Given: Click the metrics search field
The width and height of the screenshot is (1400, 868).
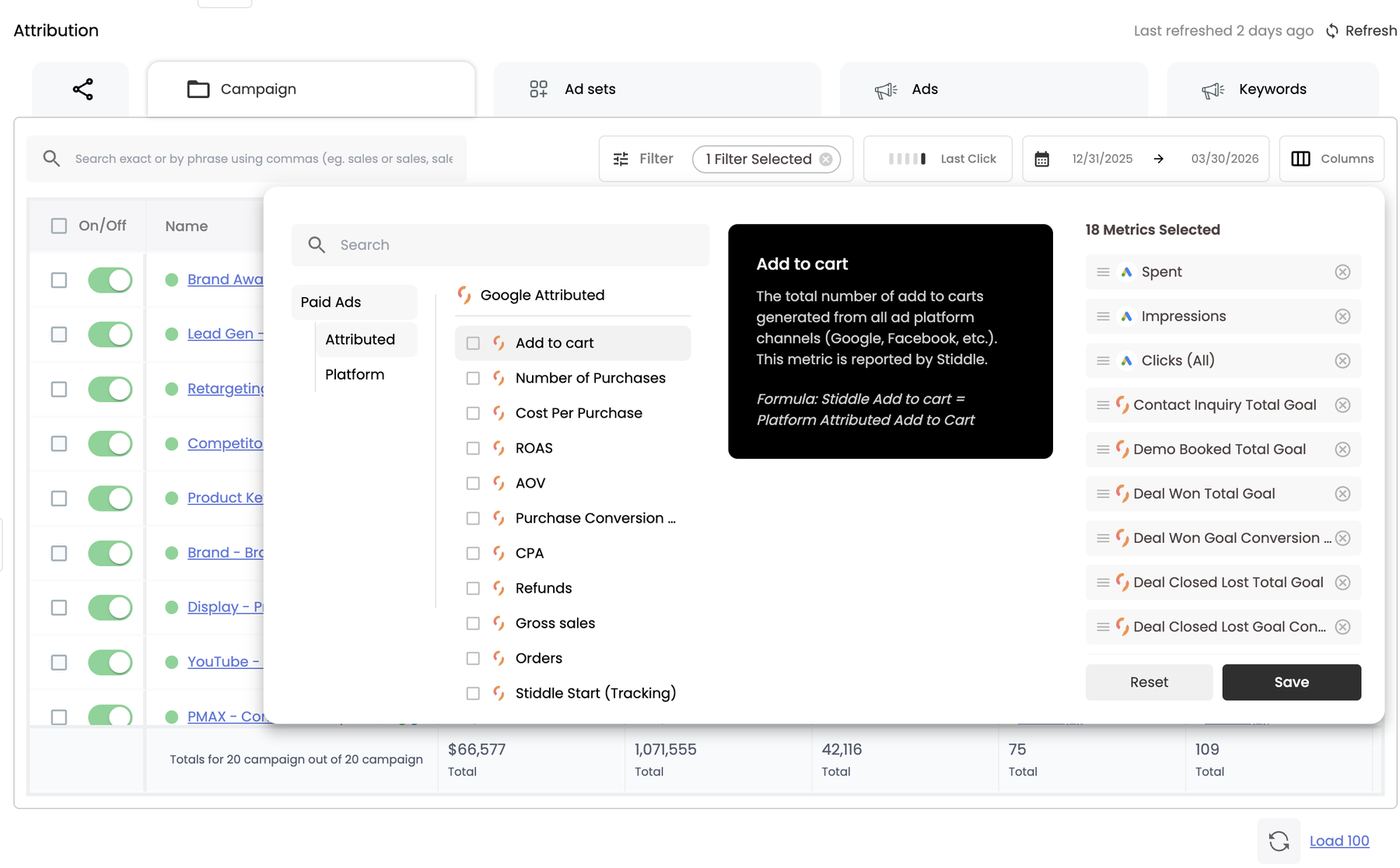Looking at the screenshot, I should (x=500, y=245).
